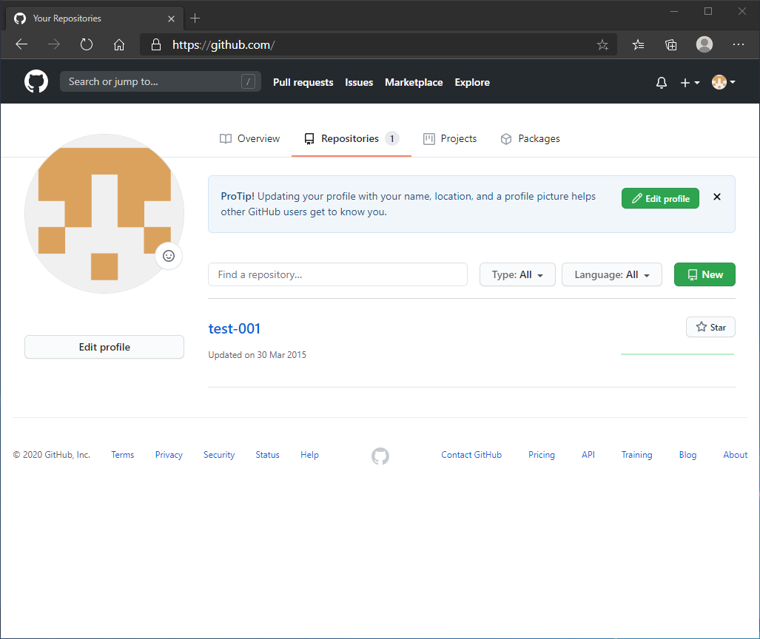The image size is (760, 639).
Task: Open the Packages tab
Action: 530,139
